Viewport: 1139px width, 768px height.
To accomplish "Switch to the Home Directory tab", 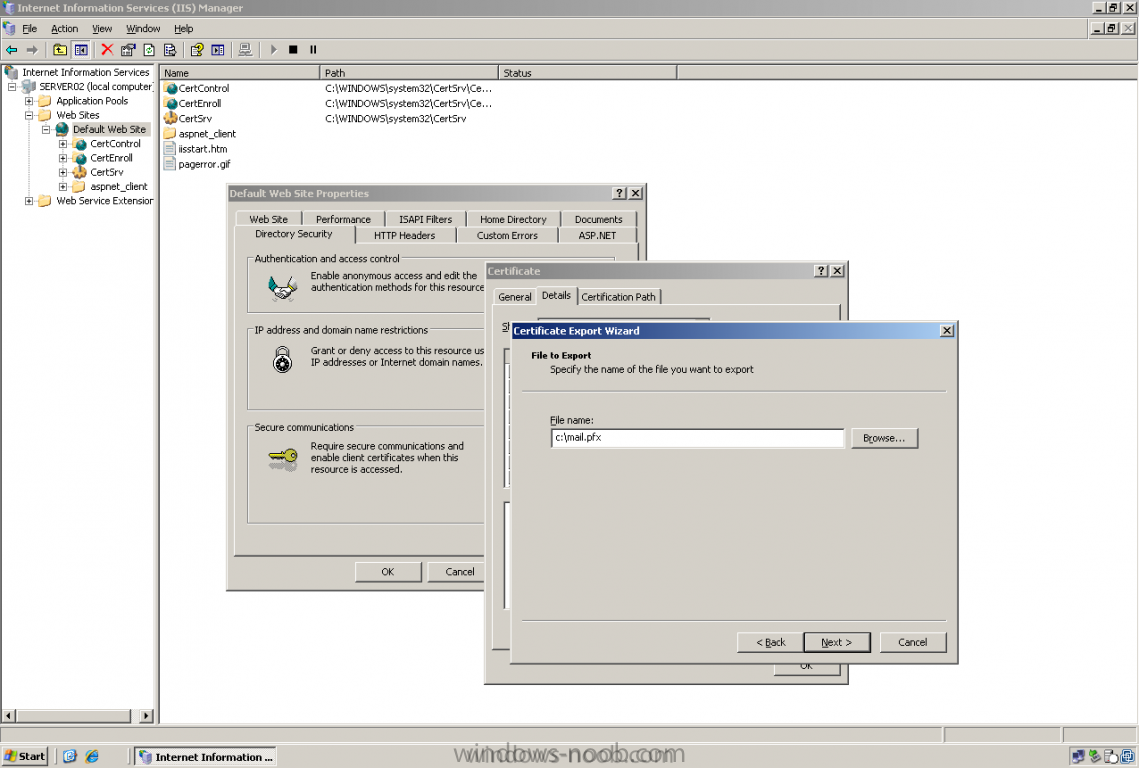I will [x=513, y=219].
